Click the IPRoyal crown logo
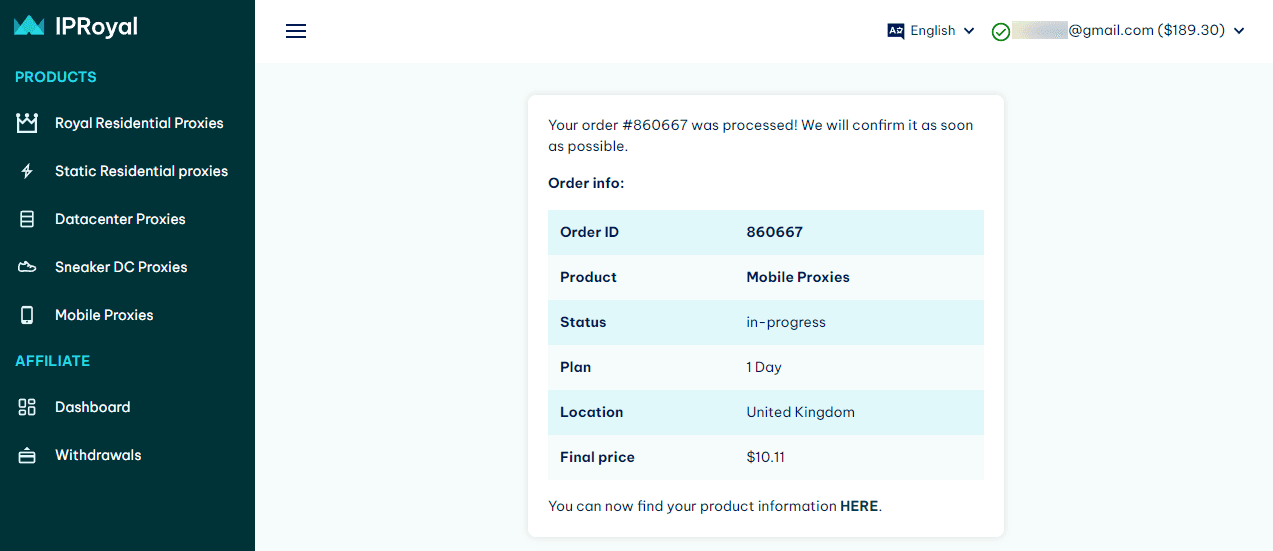Image resolution: width=1273 pixels, height=551 pixels. pyautogui.click(x=29, y=26)
